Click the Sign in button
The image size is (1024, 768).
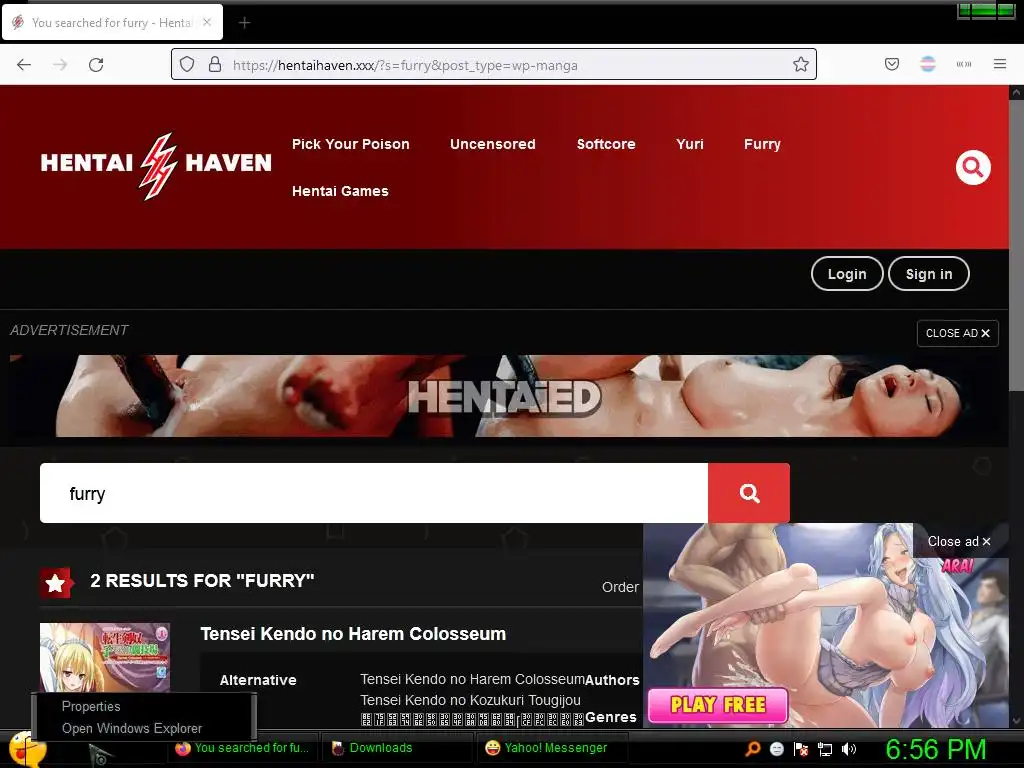point(929,274)
